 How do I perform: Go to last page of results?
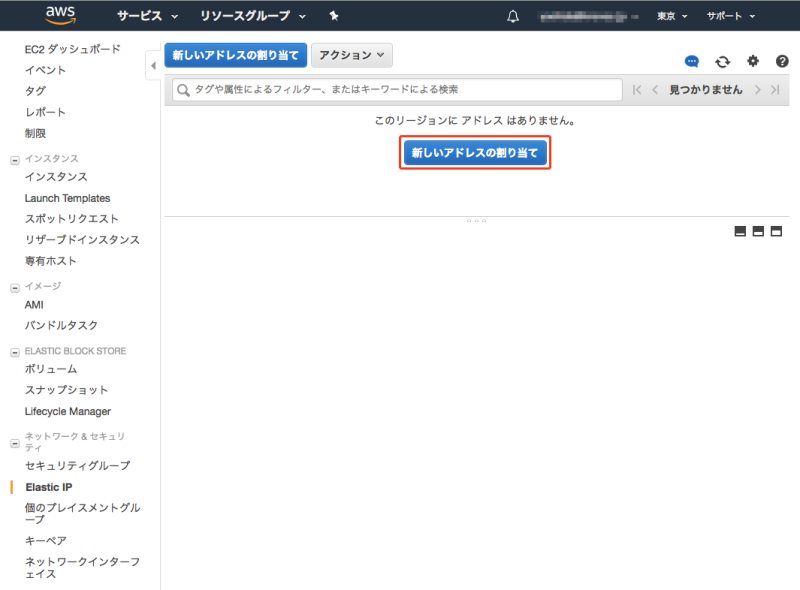(x=775, y=90)
